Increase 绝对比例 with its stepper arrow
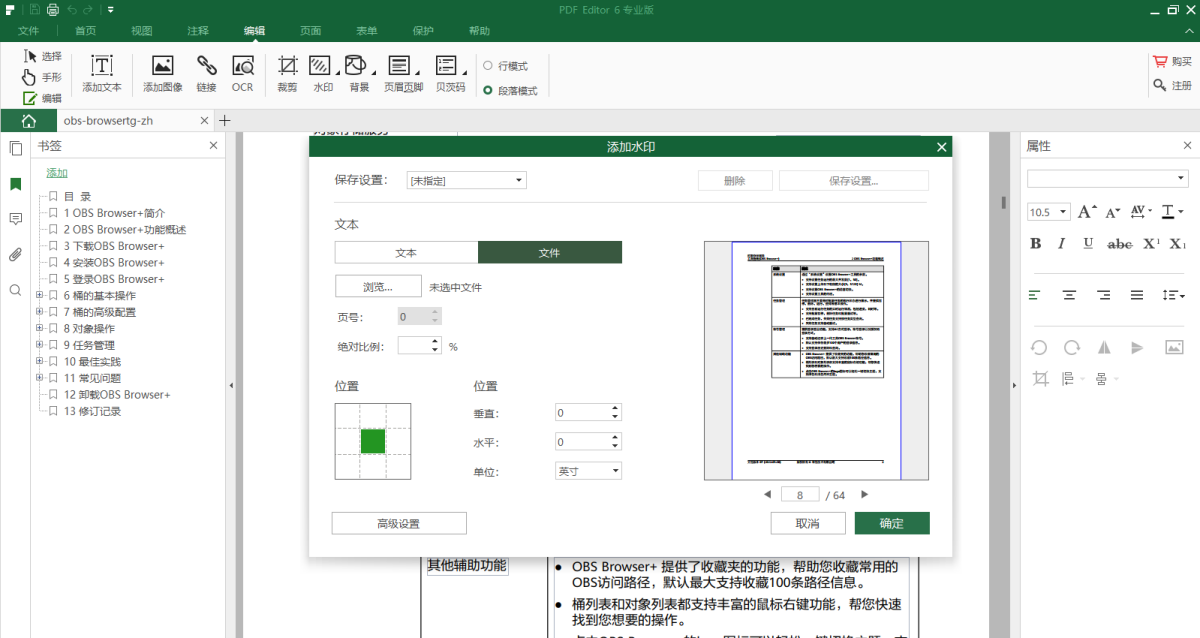Screen dimensions: 1200x638 [437, 340]
